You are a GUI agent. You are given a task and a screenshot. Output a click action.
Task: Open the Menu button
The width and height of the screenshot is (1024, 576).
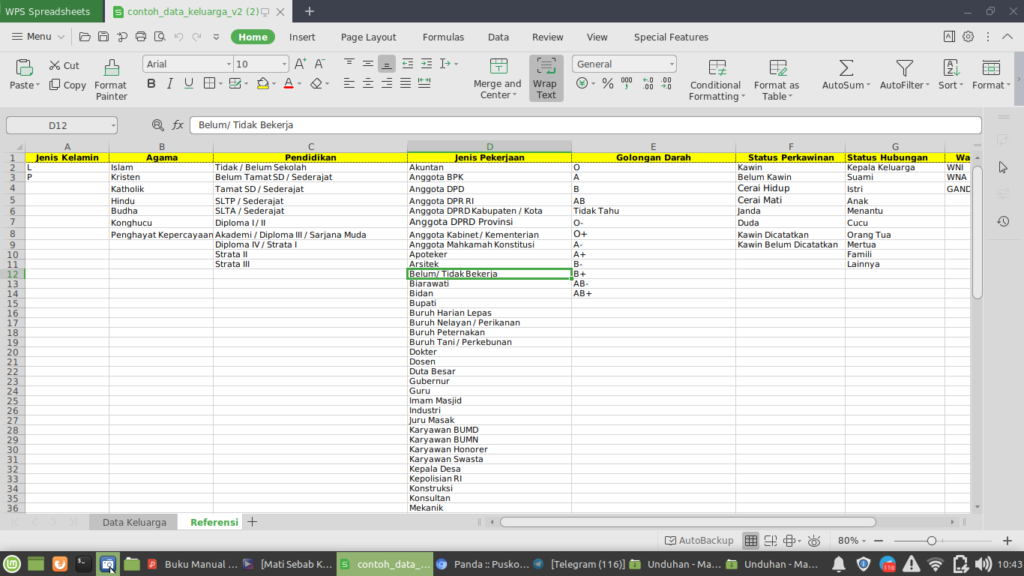pyautogui.click(x=38, y=37)
